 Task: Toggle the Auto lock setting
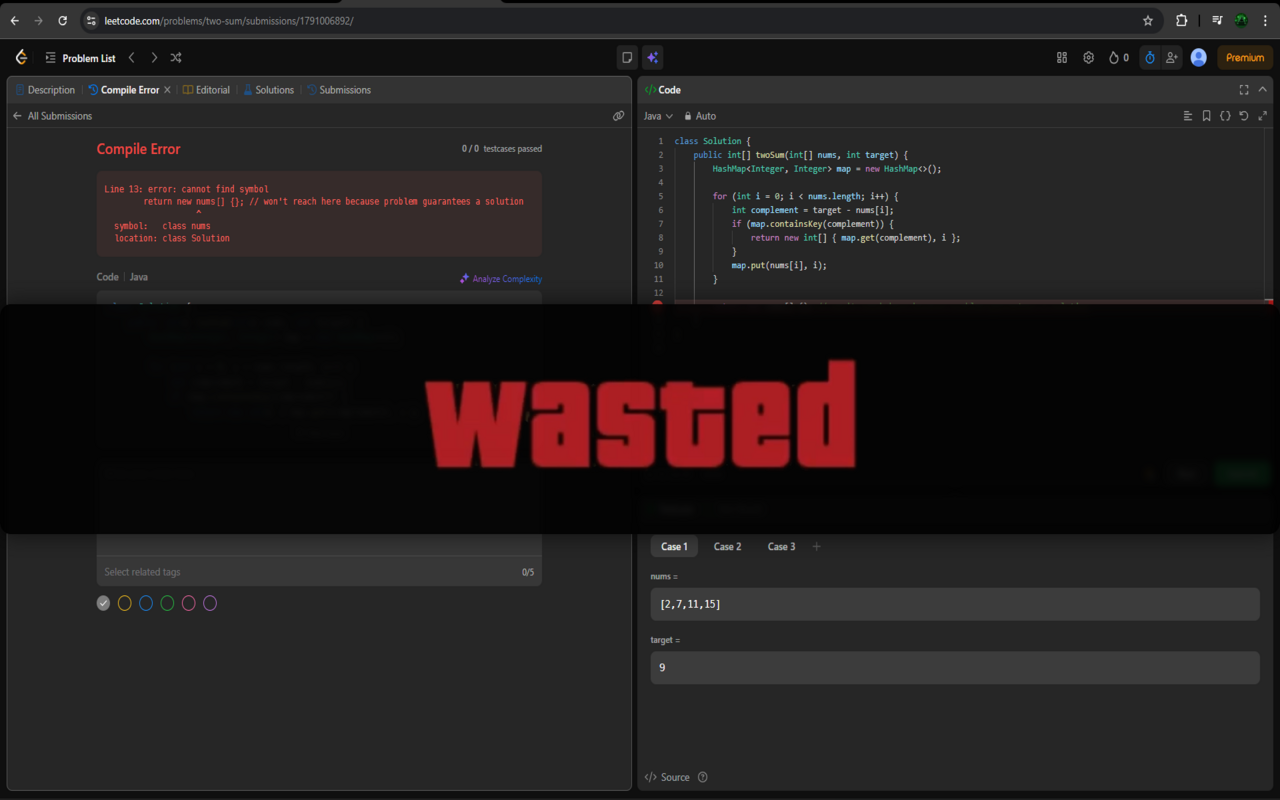pyautogui.click(x=700, y=116)
